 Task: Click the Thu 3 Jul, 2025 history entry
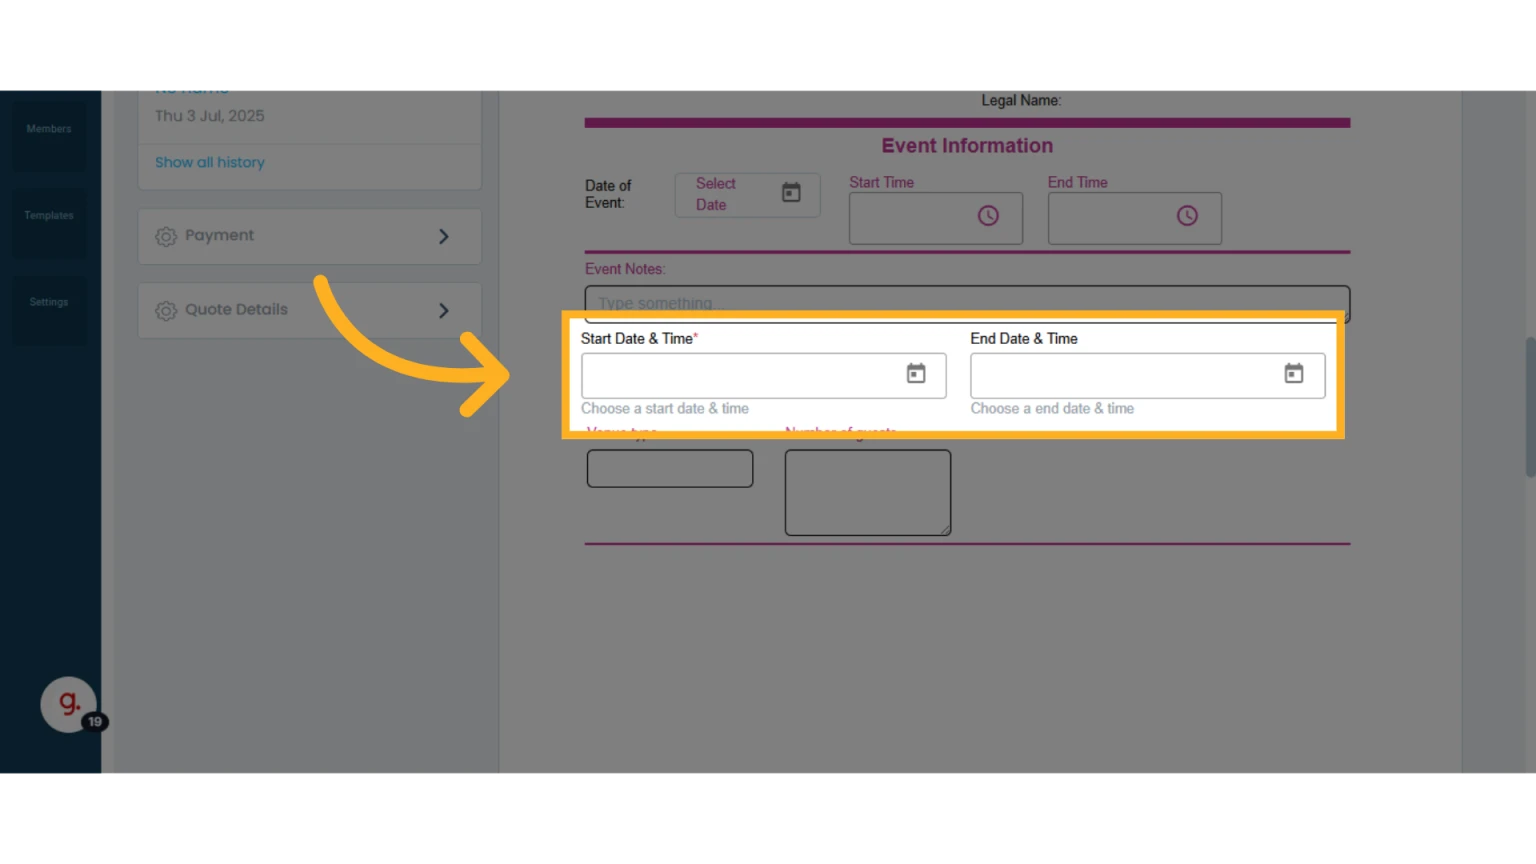[x=210, y=116]
